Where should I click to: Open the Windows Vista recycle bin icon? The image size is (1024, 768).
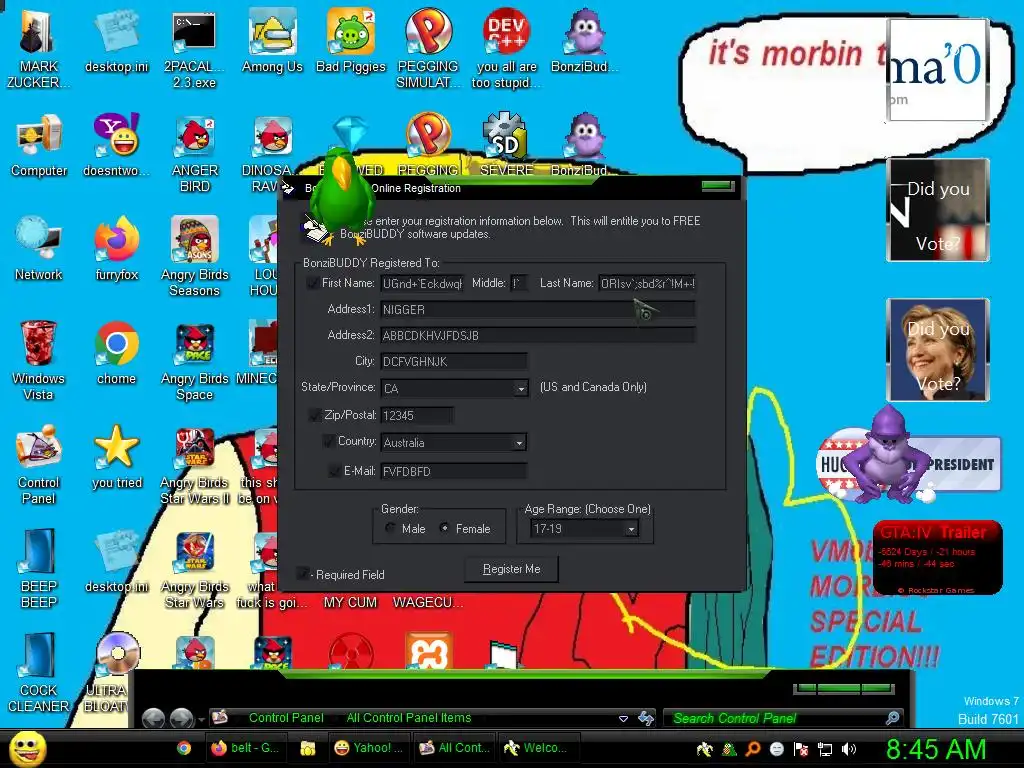click(x=38, y=360)
